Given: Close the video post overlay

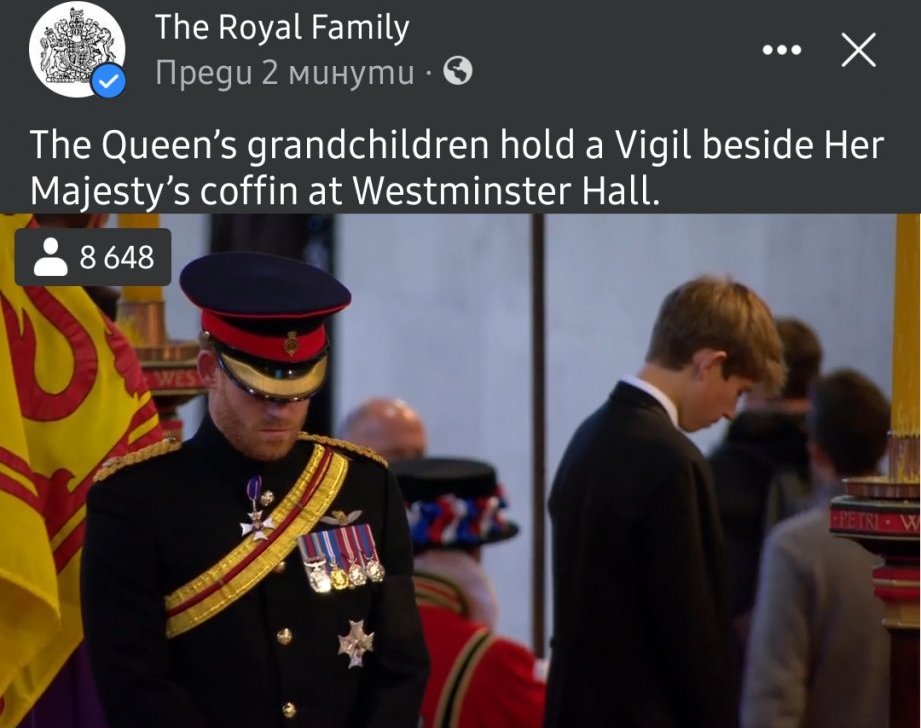Looking at the screenshot, I should pyautogui.click(x=858, y=50).
